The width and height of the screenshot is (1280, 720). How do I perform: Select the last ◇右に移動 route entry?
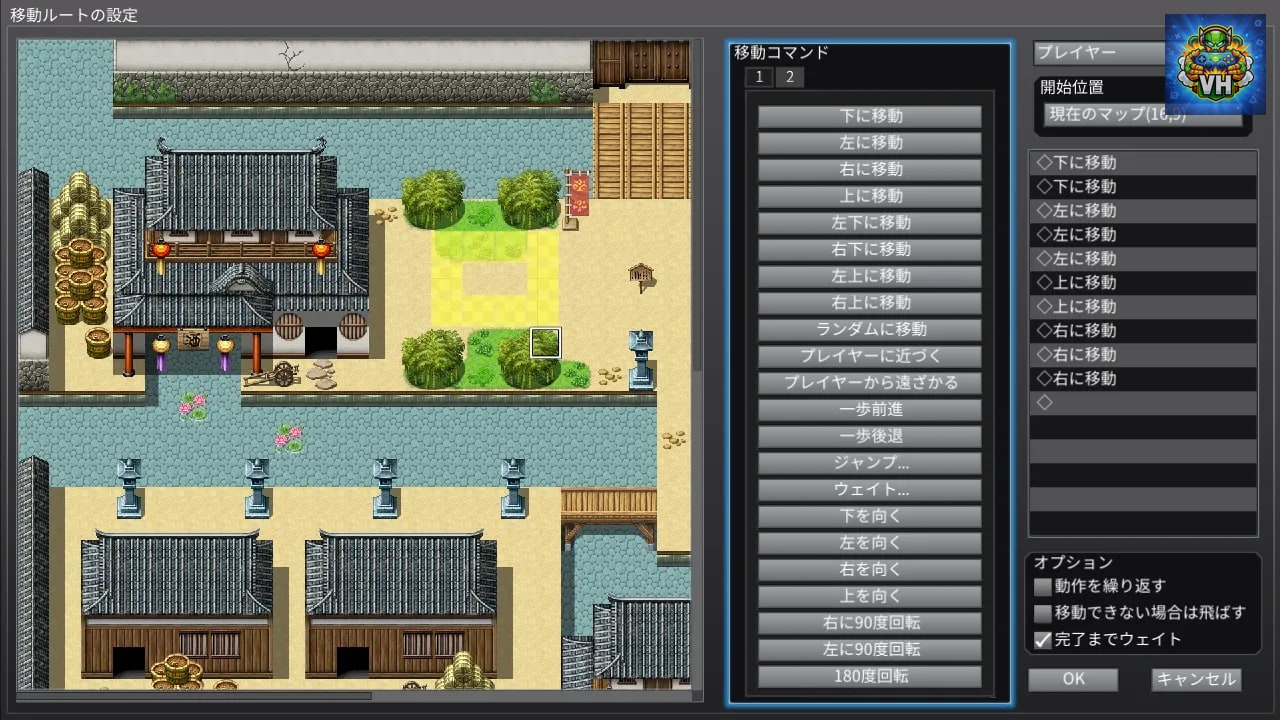(x=1143, y=378)
